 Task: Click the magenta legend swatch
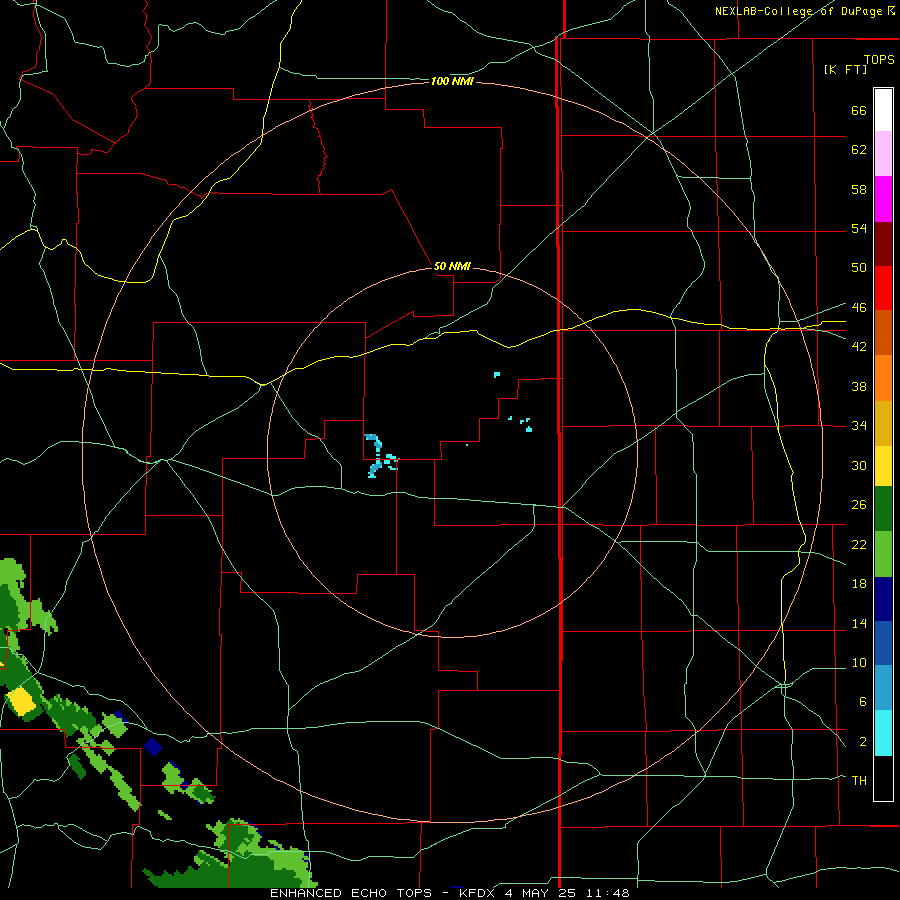(883, 199)
